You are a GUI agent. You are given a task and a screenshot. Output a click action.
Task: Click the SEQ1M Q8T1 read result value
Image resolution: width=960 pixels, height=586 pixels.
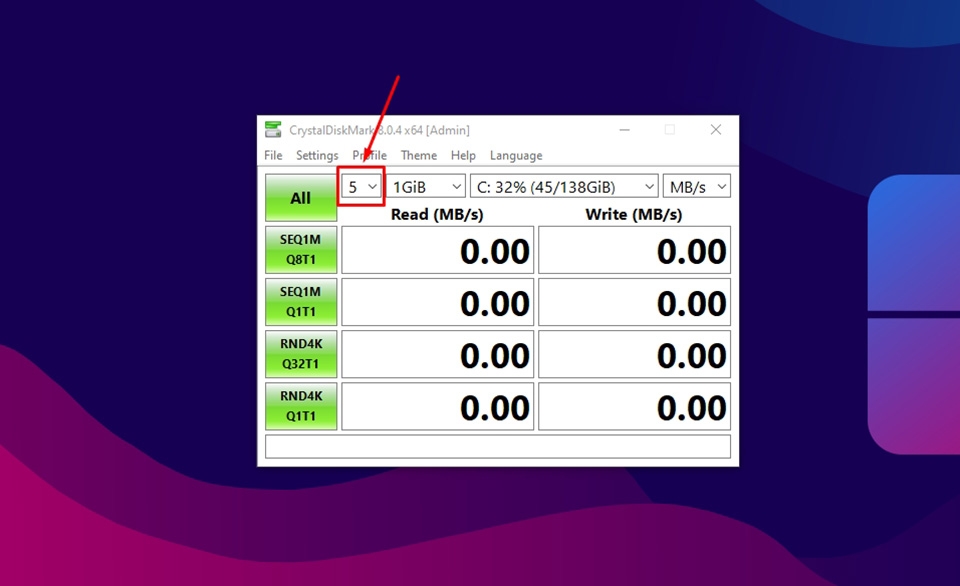click(438, 250)
